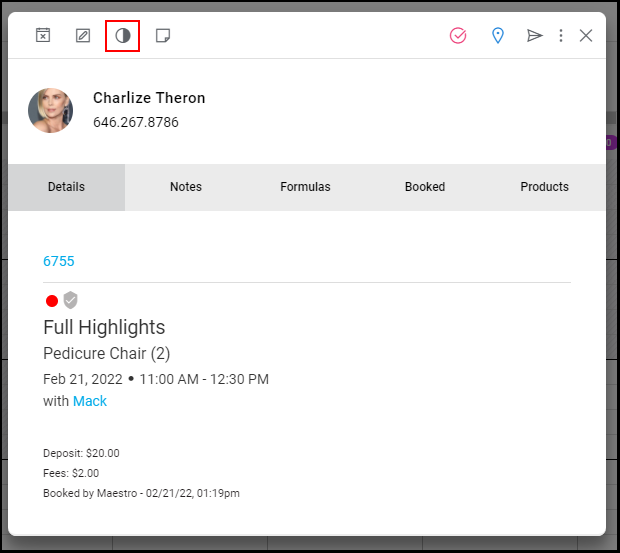
Task: Open the edit appointment pencil icon
Action: tap(83, 36)
